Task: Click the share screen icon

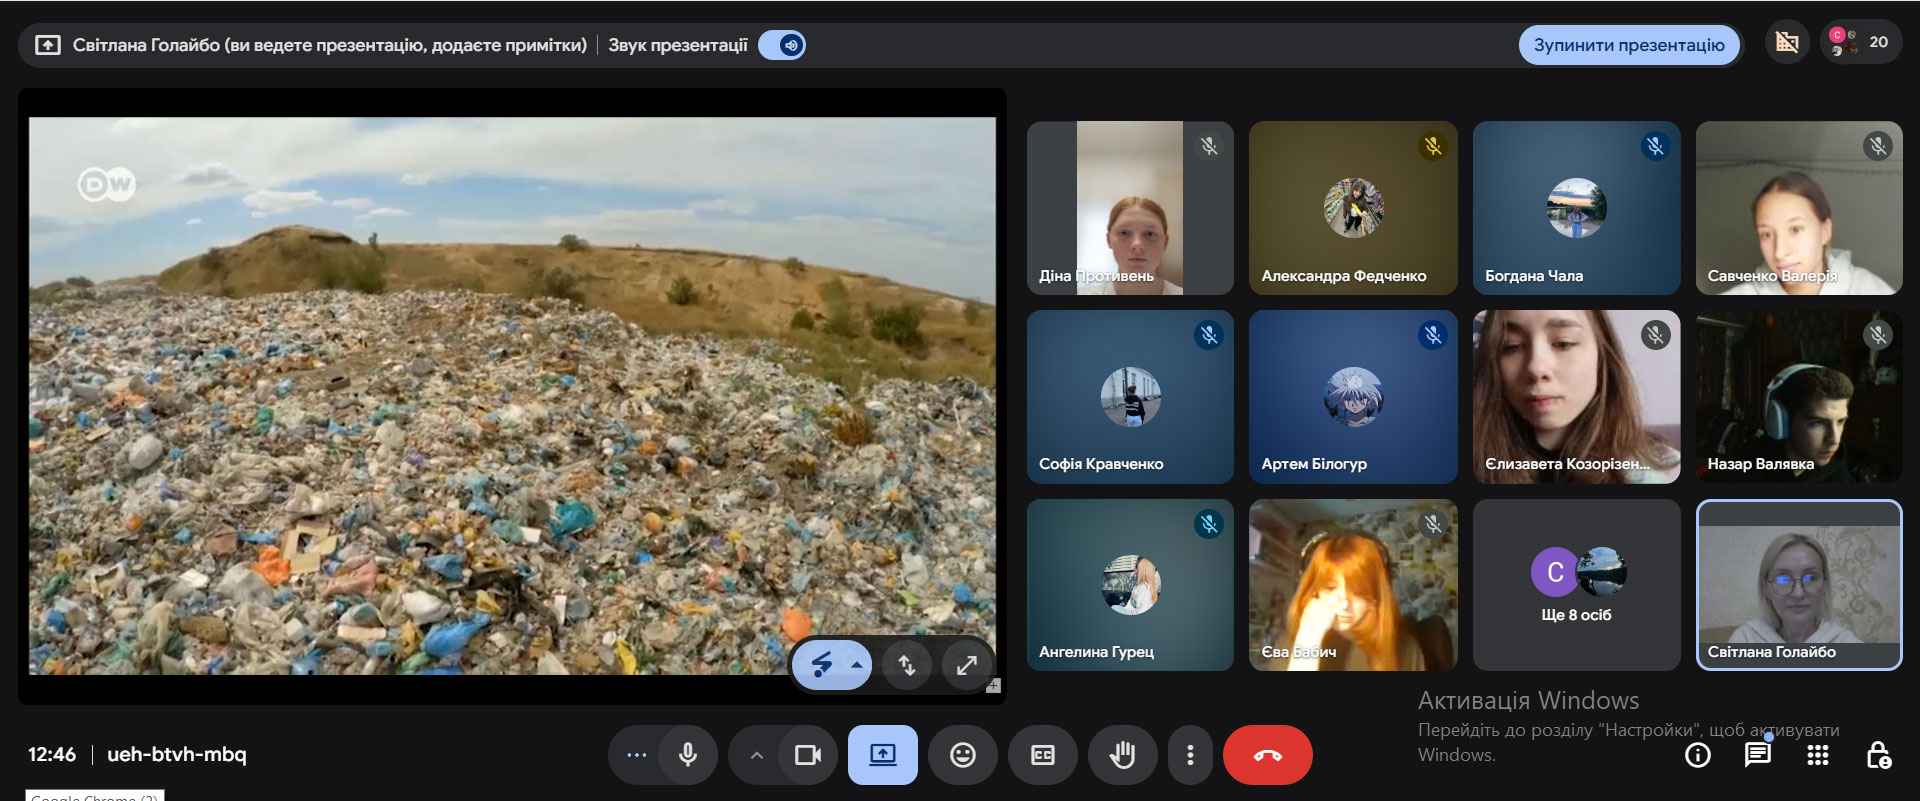Action: coord(882,755)
